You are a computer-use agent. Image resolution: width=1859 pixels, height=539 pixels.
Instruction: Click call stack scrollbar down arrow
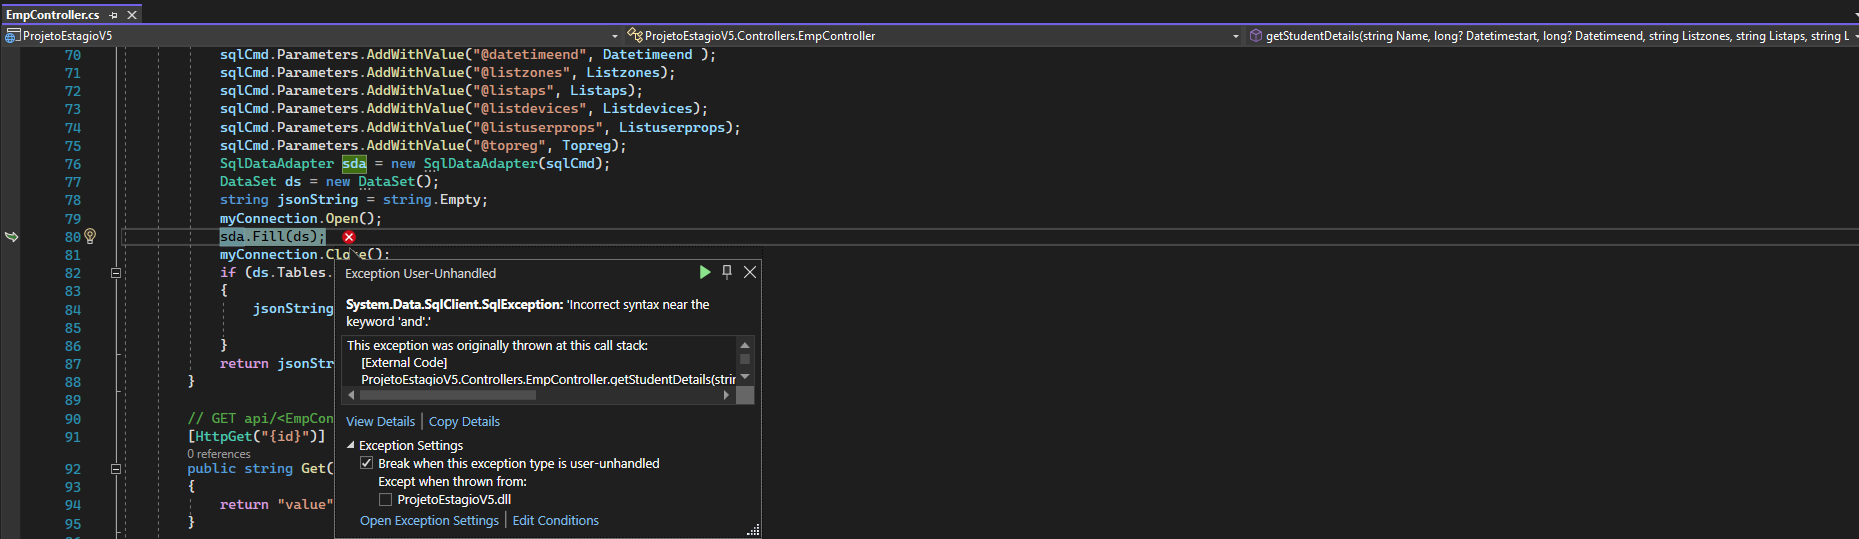(745, 377)
